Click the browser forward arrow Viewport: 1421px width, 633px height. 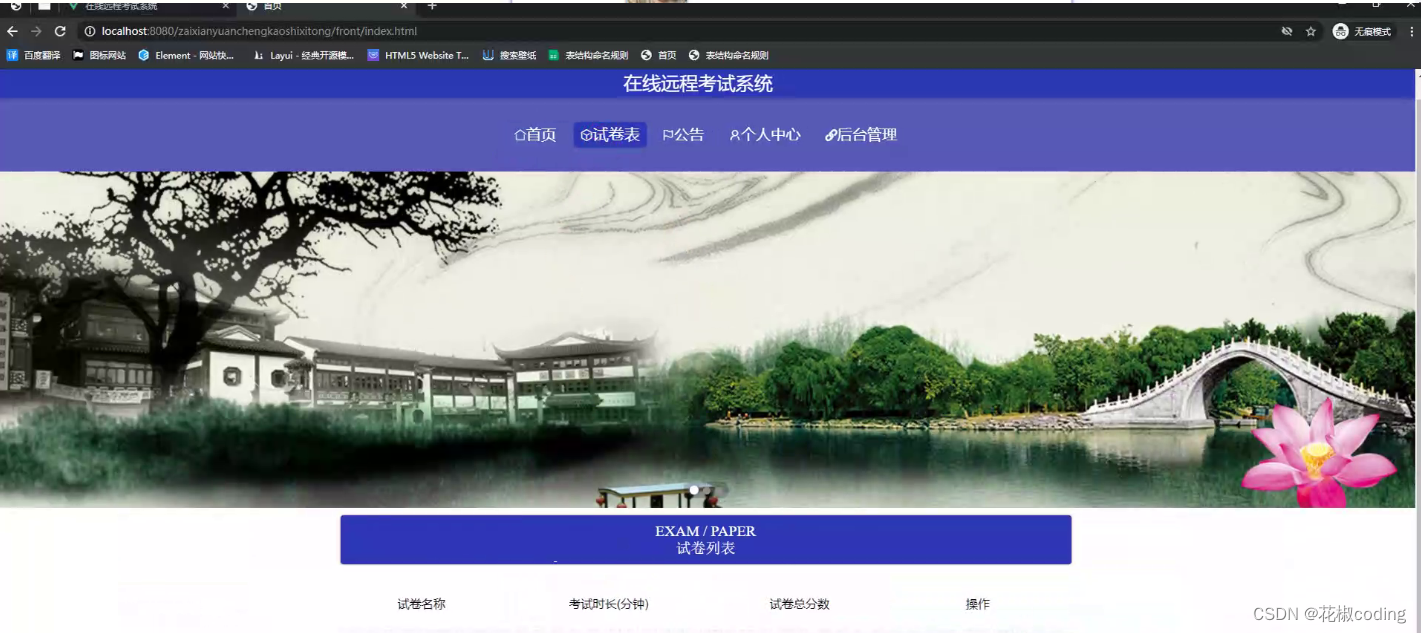pyautogui.click(x=36, y=32)
